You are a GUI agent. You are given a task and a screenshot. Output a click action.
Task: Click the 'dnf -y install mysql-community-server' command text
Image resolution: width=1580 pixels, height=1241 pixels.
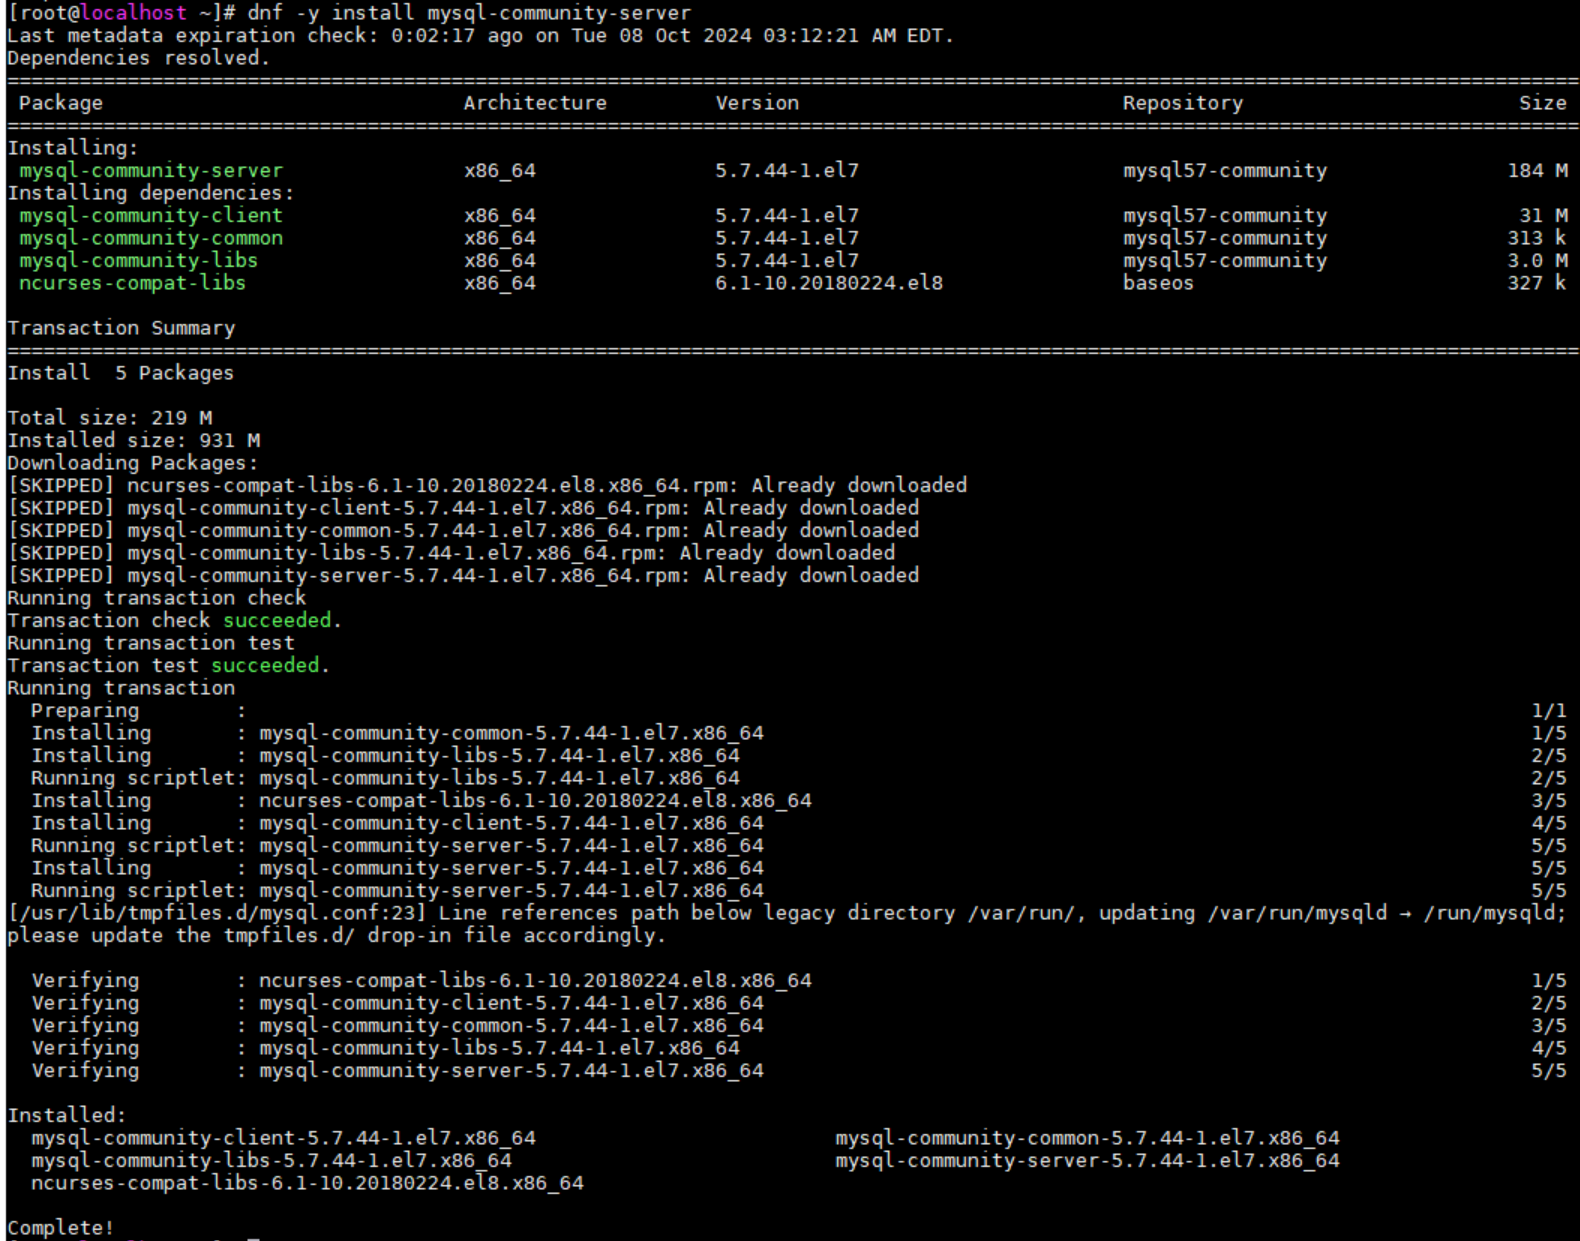[469, 13]
